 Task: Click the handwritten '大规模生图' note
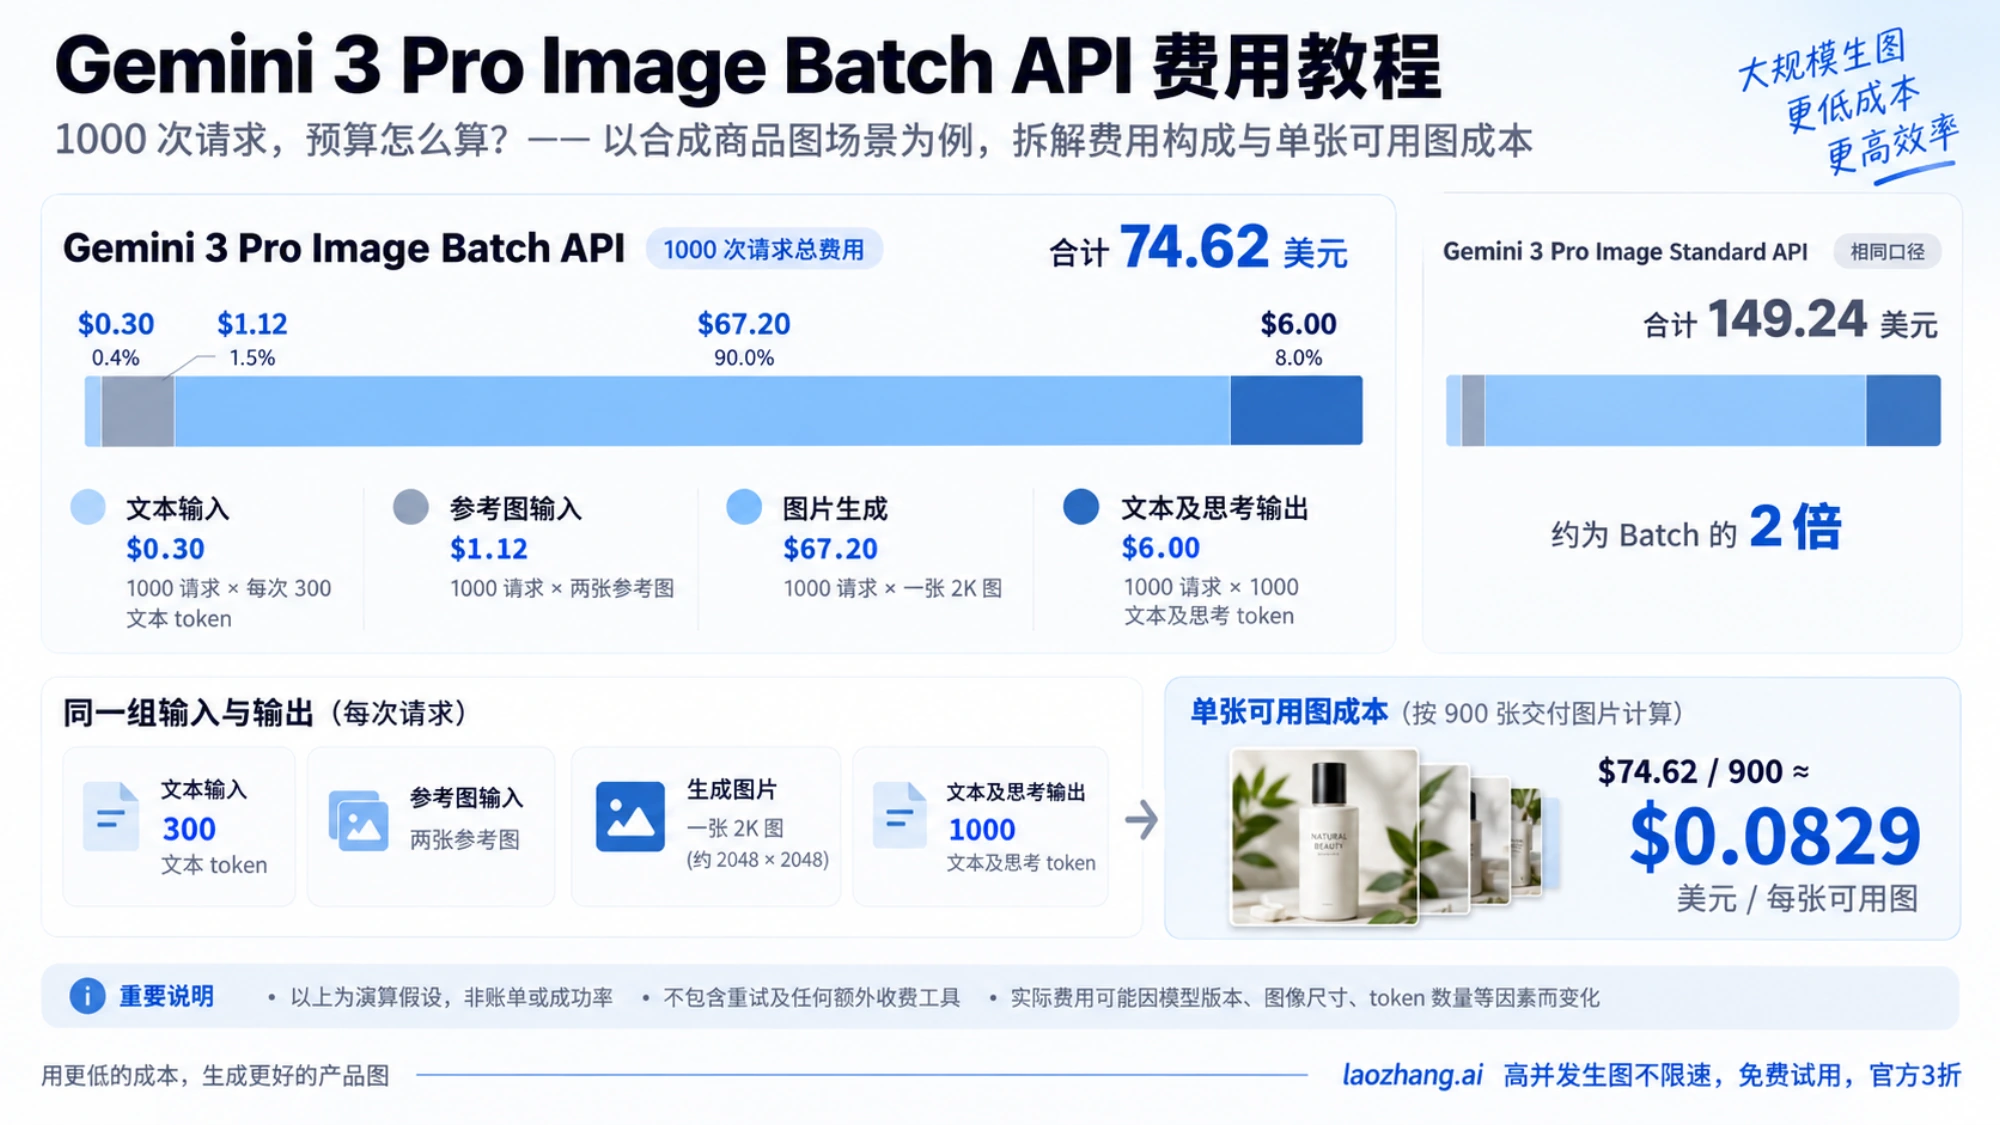pyautogui.click(x=1822, y=61)
